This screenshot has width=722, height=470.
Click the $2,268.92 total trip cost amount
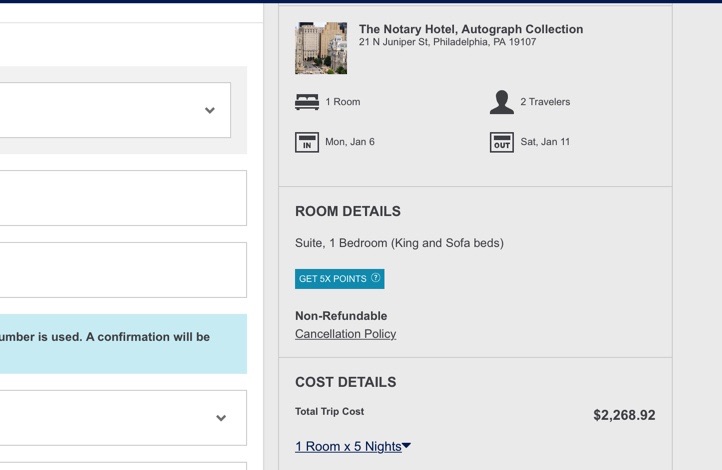pos(624,415)
